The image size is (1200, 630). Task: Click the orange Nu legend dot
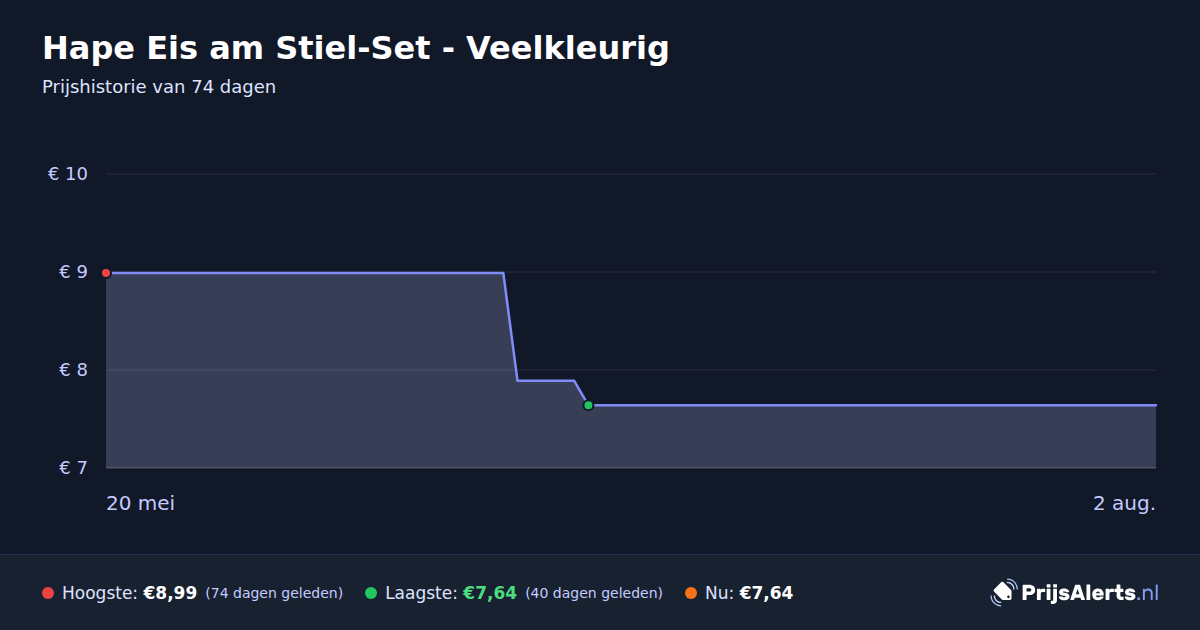click(x=691, y=593)
